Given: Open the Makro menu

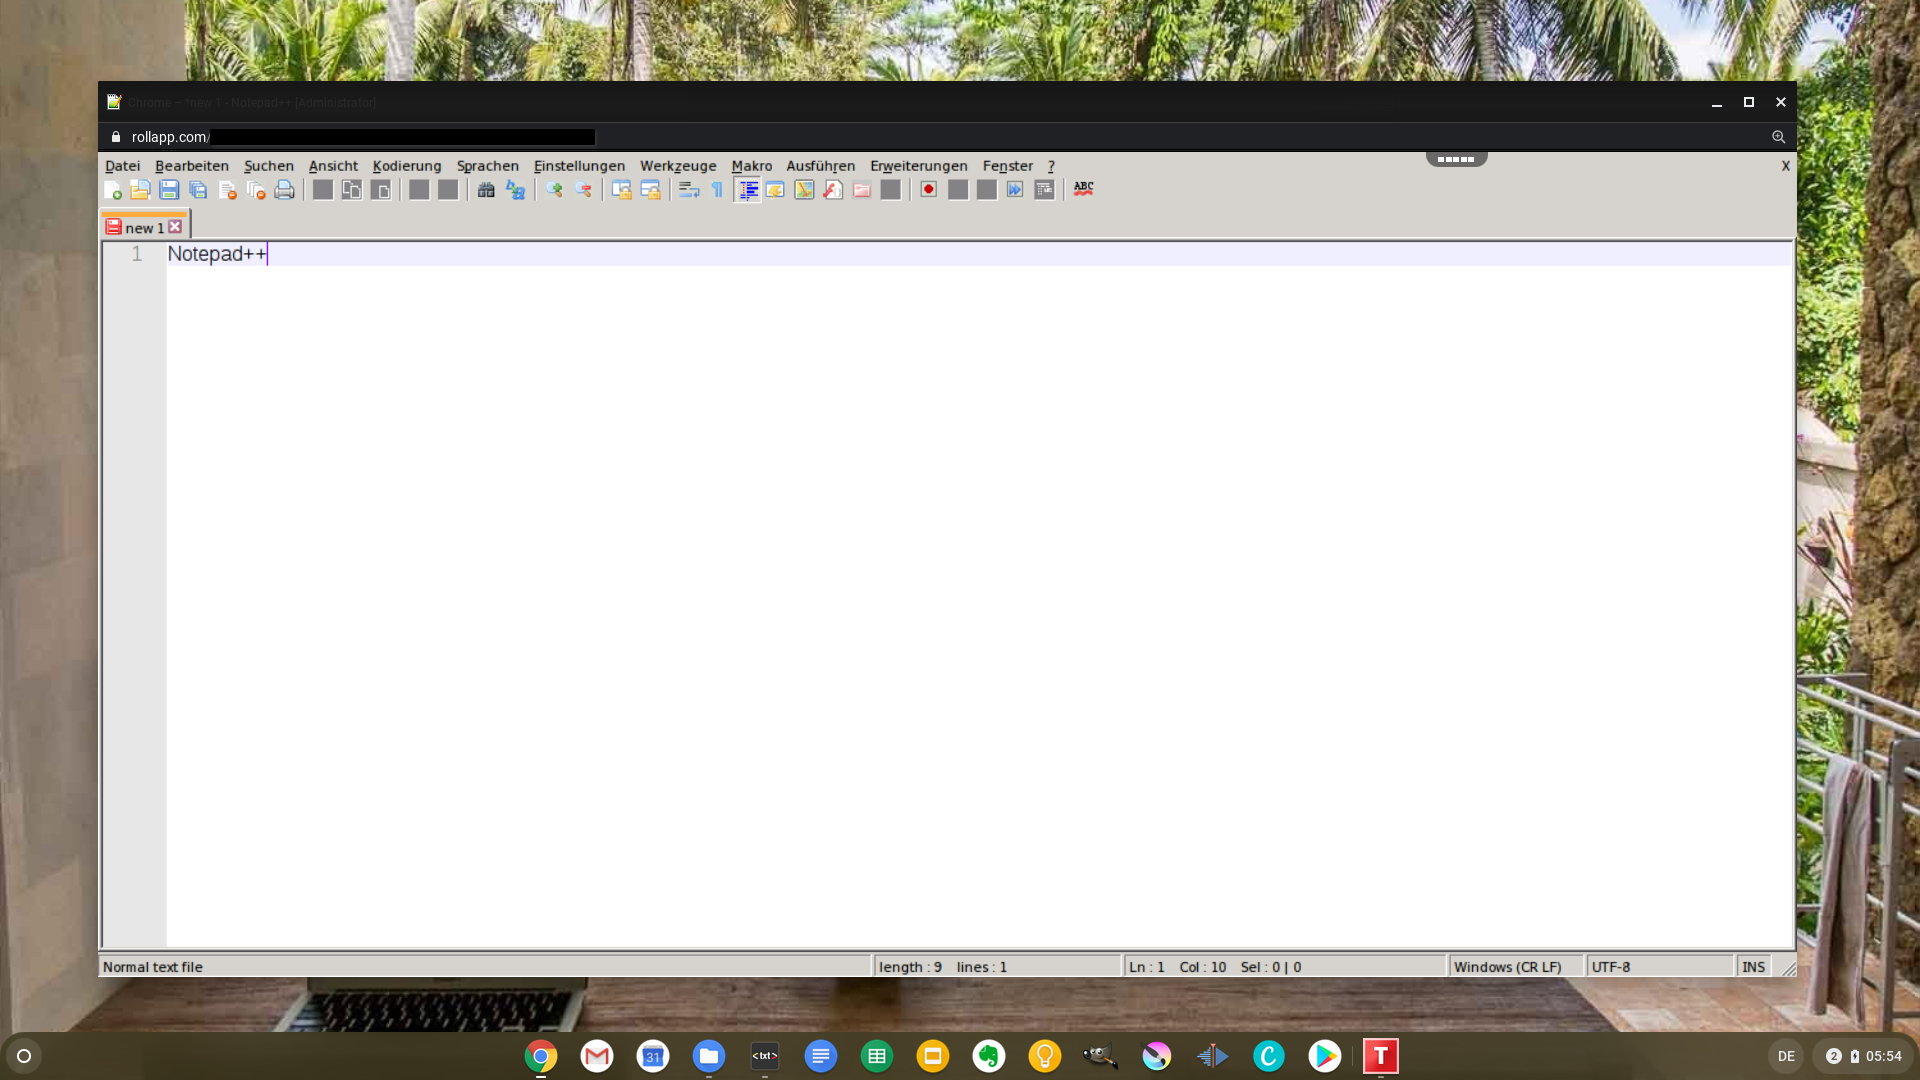Looking at the screenshot, I should pyautogui.click(x=752, y=166).
